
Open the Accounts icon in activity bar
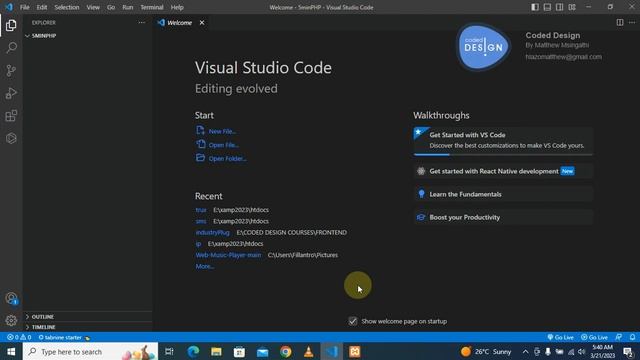coord(11,298)
